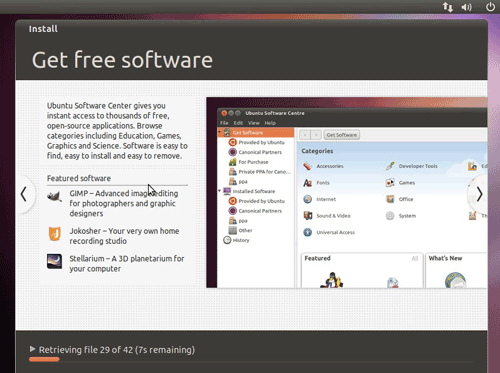
Task: Open the network connections indicator in top panel
Action: 448,7
